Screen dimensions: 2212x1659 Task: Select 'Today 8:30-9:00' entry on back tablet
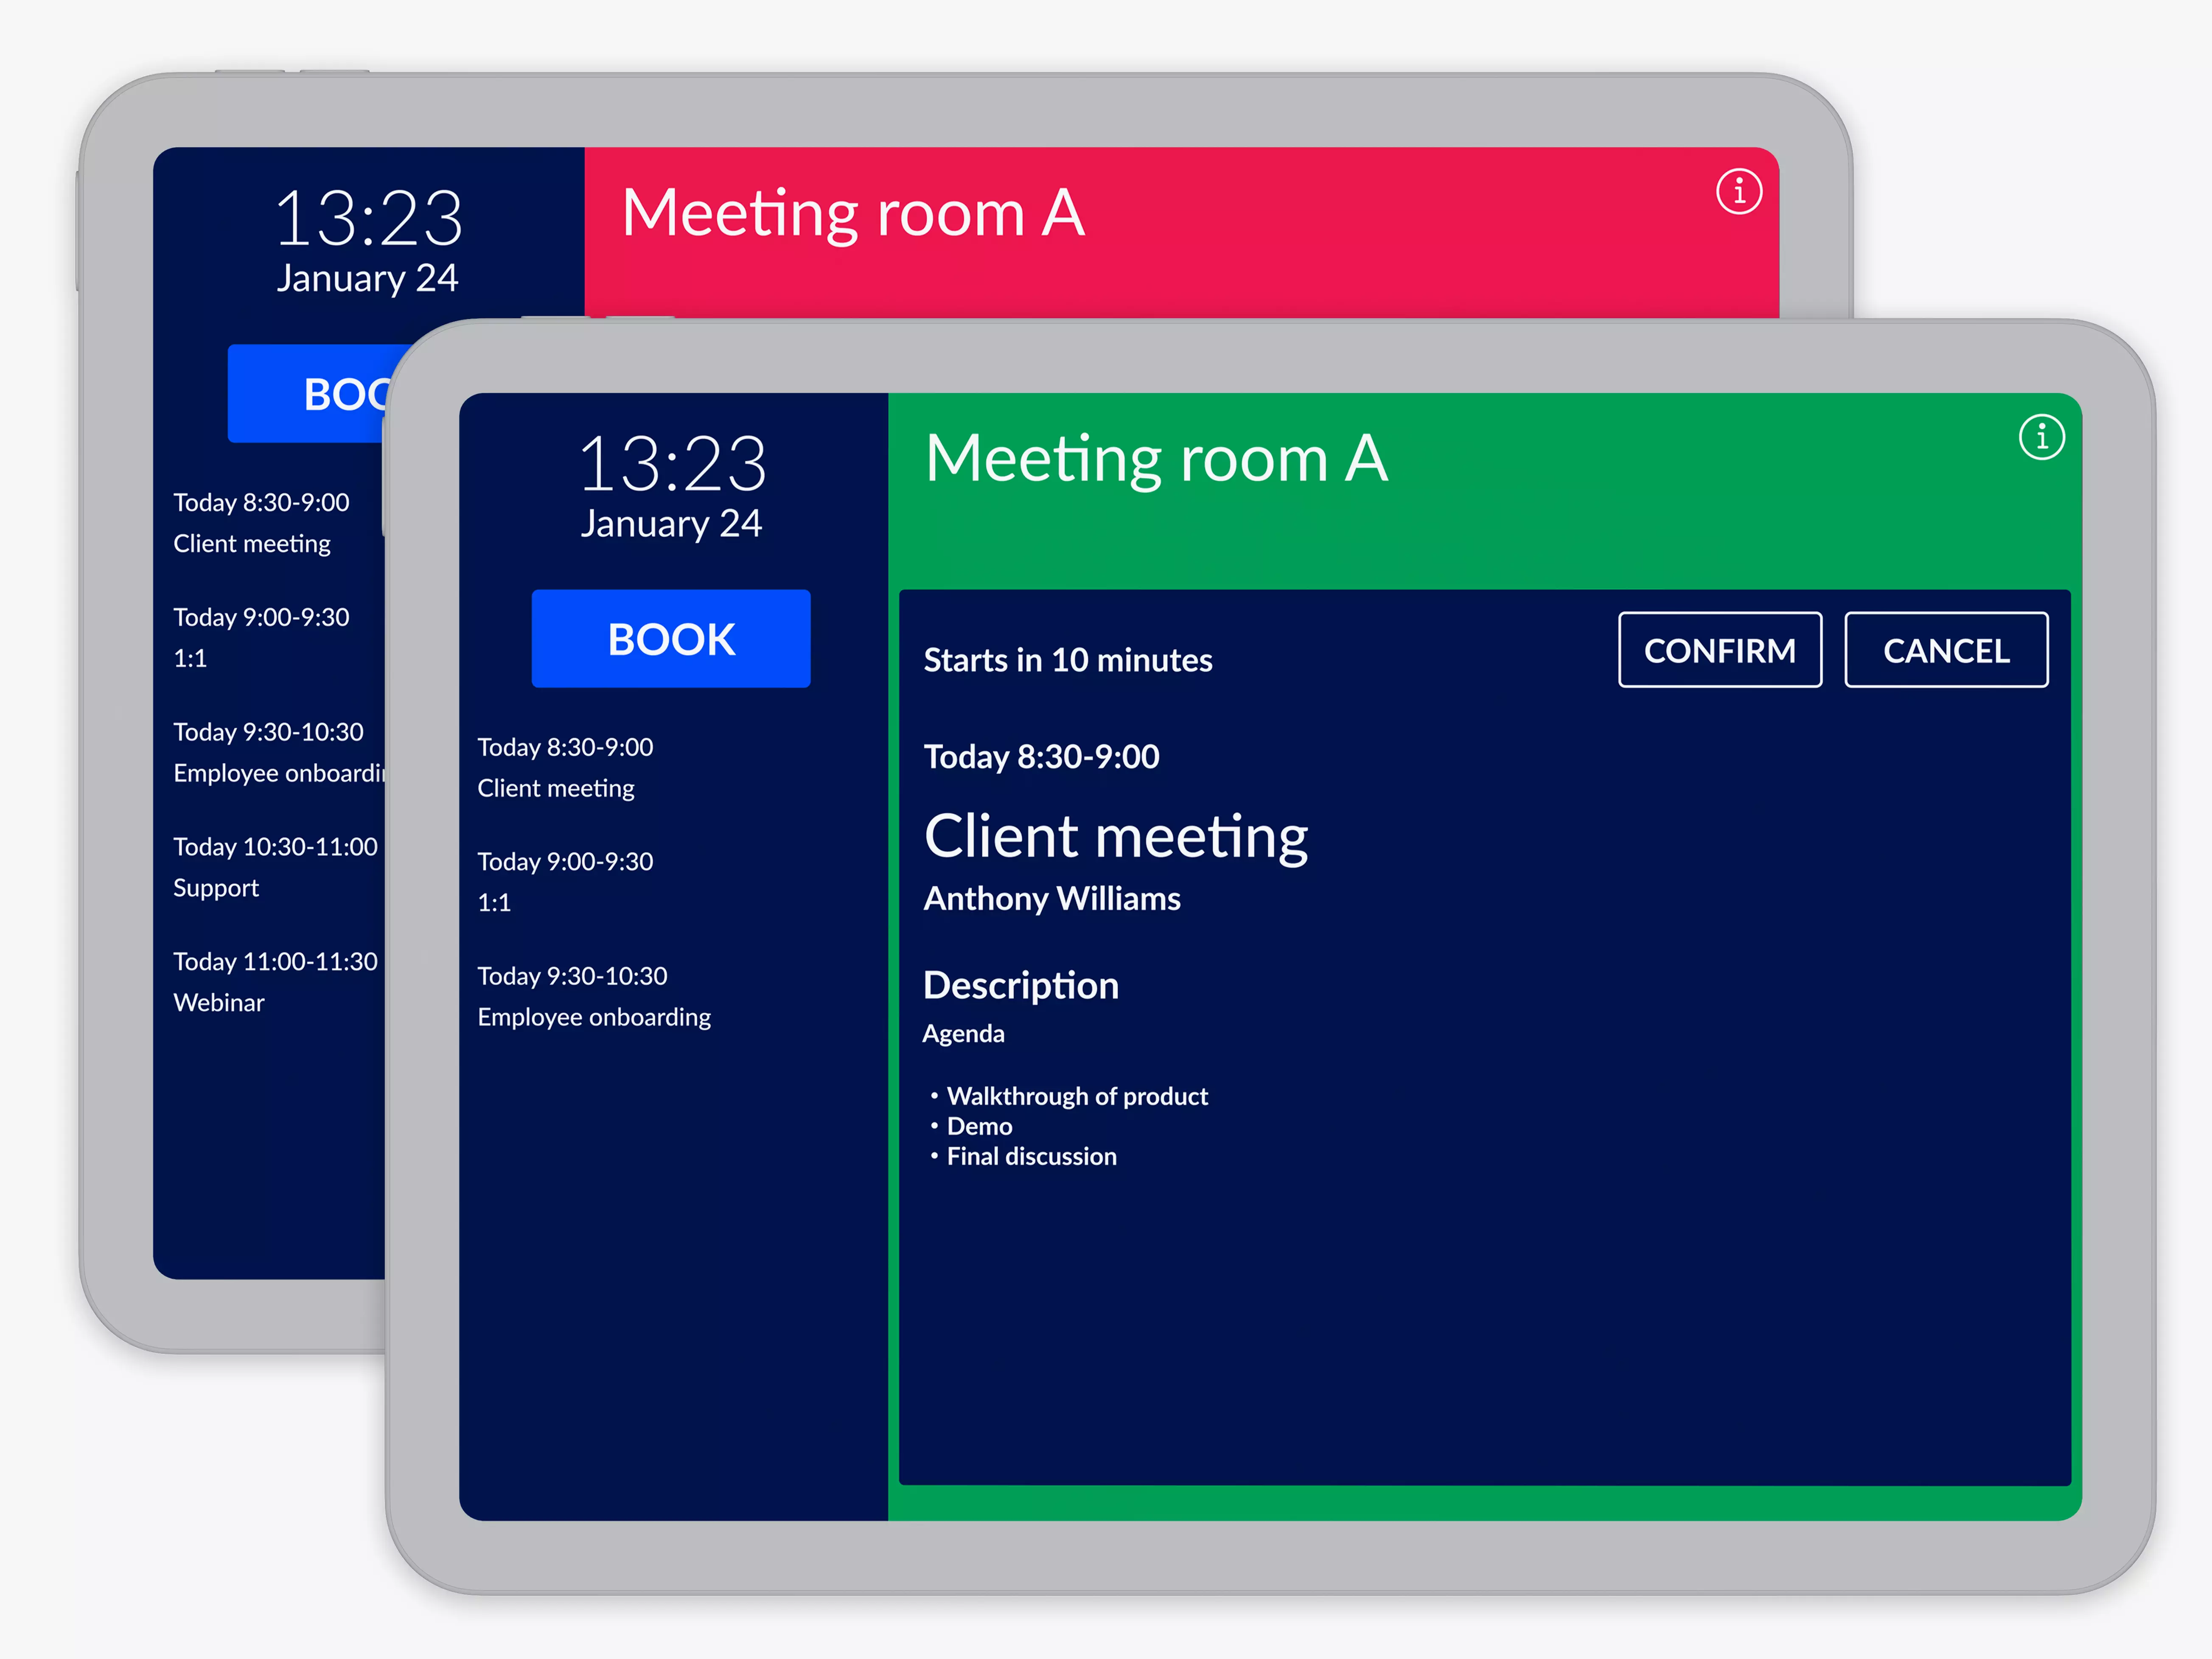[261, 502]
